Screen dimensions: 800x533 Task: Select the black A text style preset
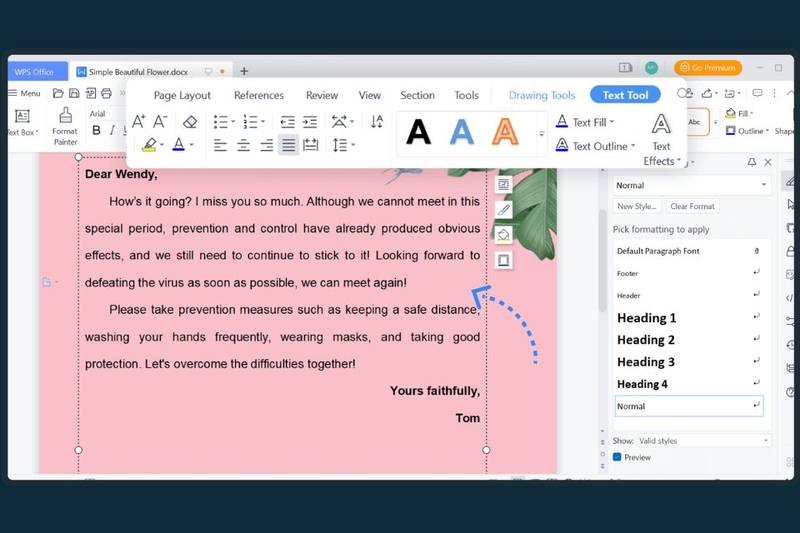pos(418,133)
